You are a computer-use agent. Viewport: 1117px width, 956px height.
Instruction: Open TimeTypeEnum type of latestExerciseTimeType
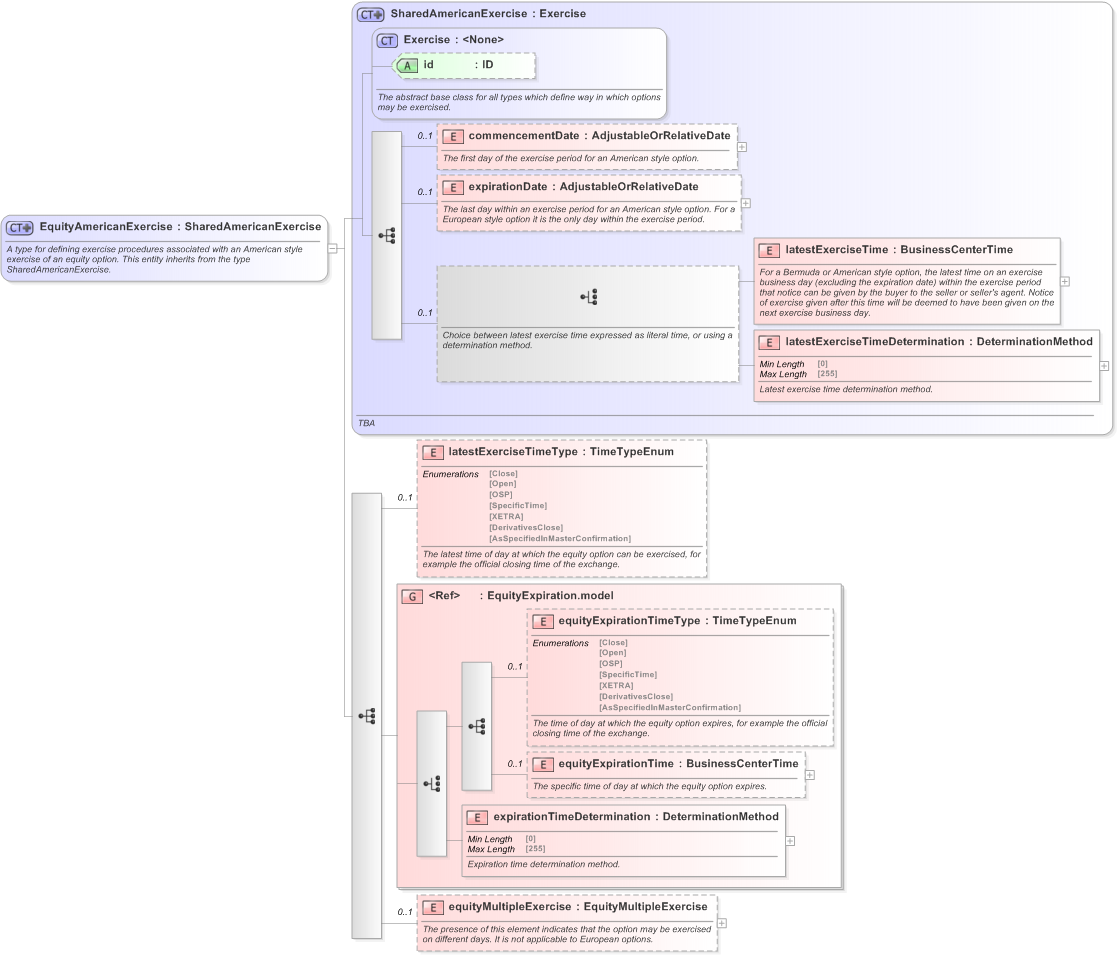click(631, 452)
